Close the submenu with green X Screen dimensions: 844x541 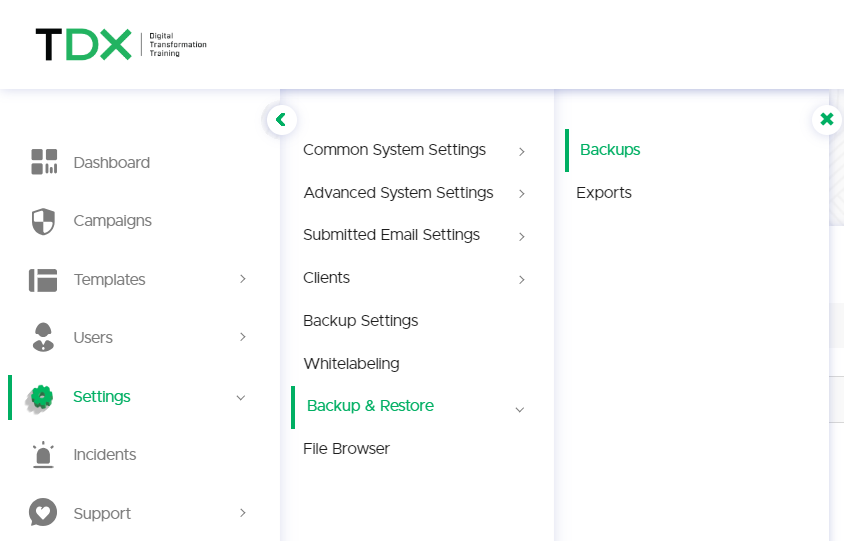point(827,119)
